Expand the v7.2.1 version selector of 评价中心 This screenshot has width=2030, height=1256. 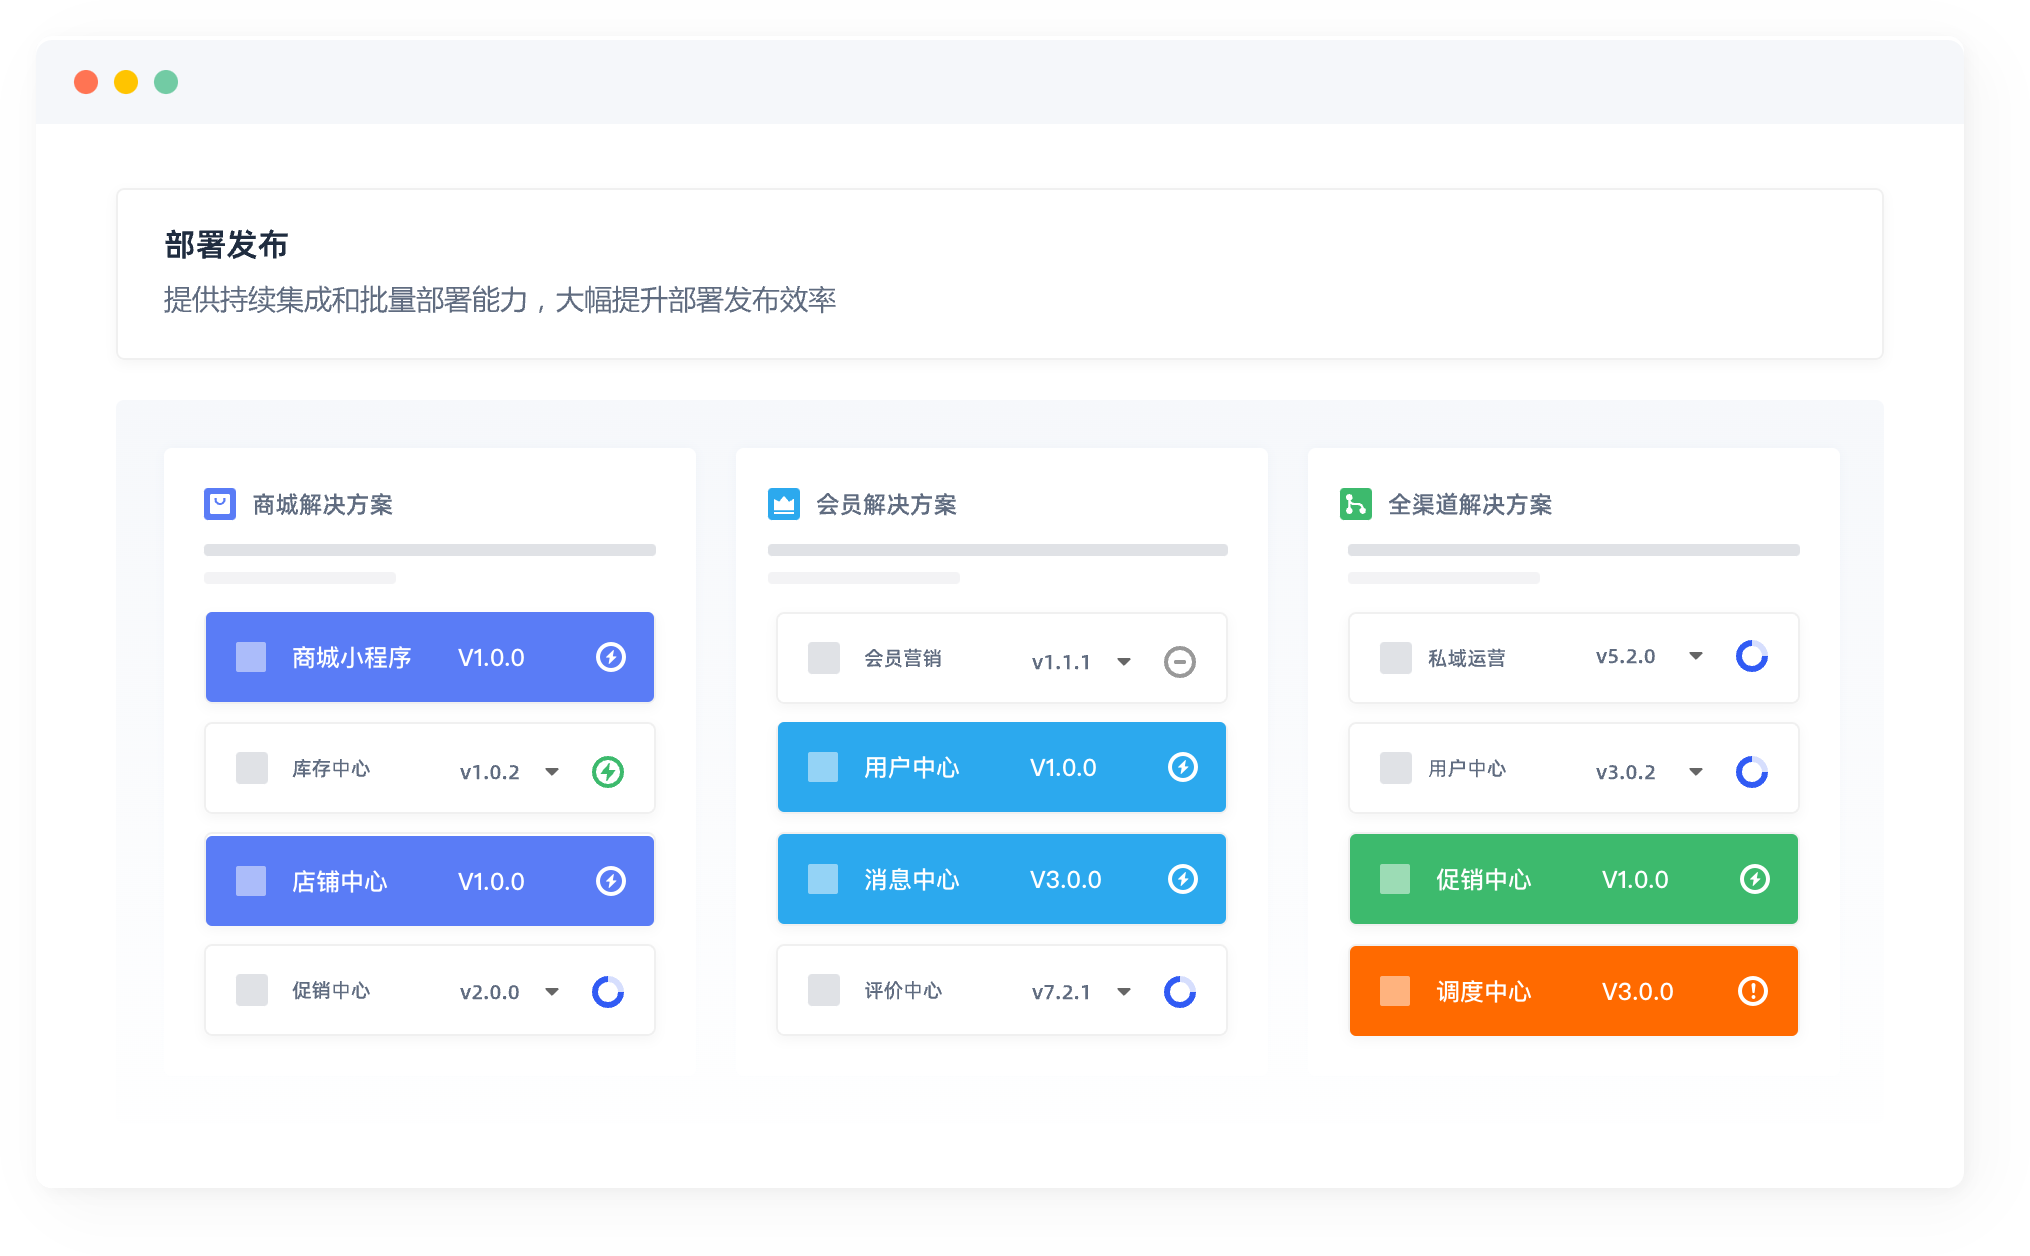(1125, 992)
